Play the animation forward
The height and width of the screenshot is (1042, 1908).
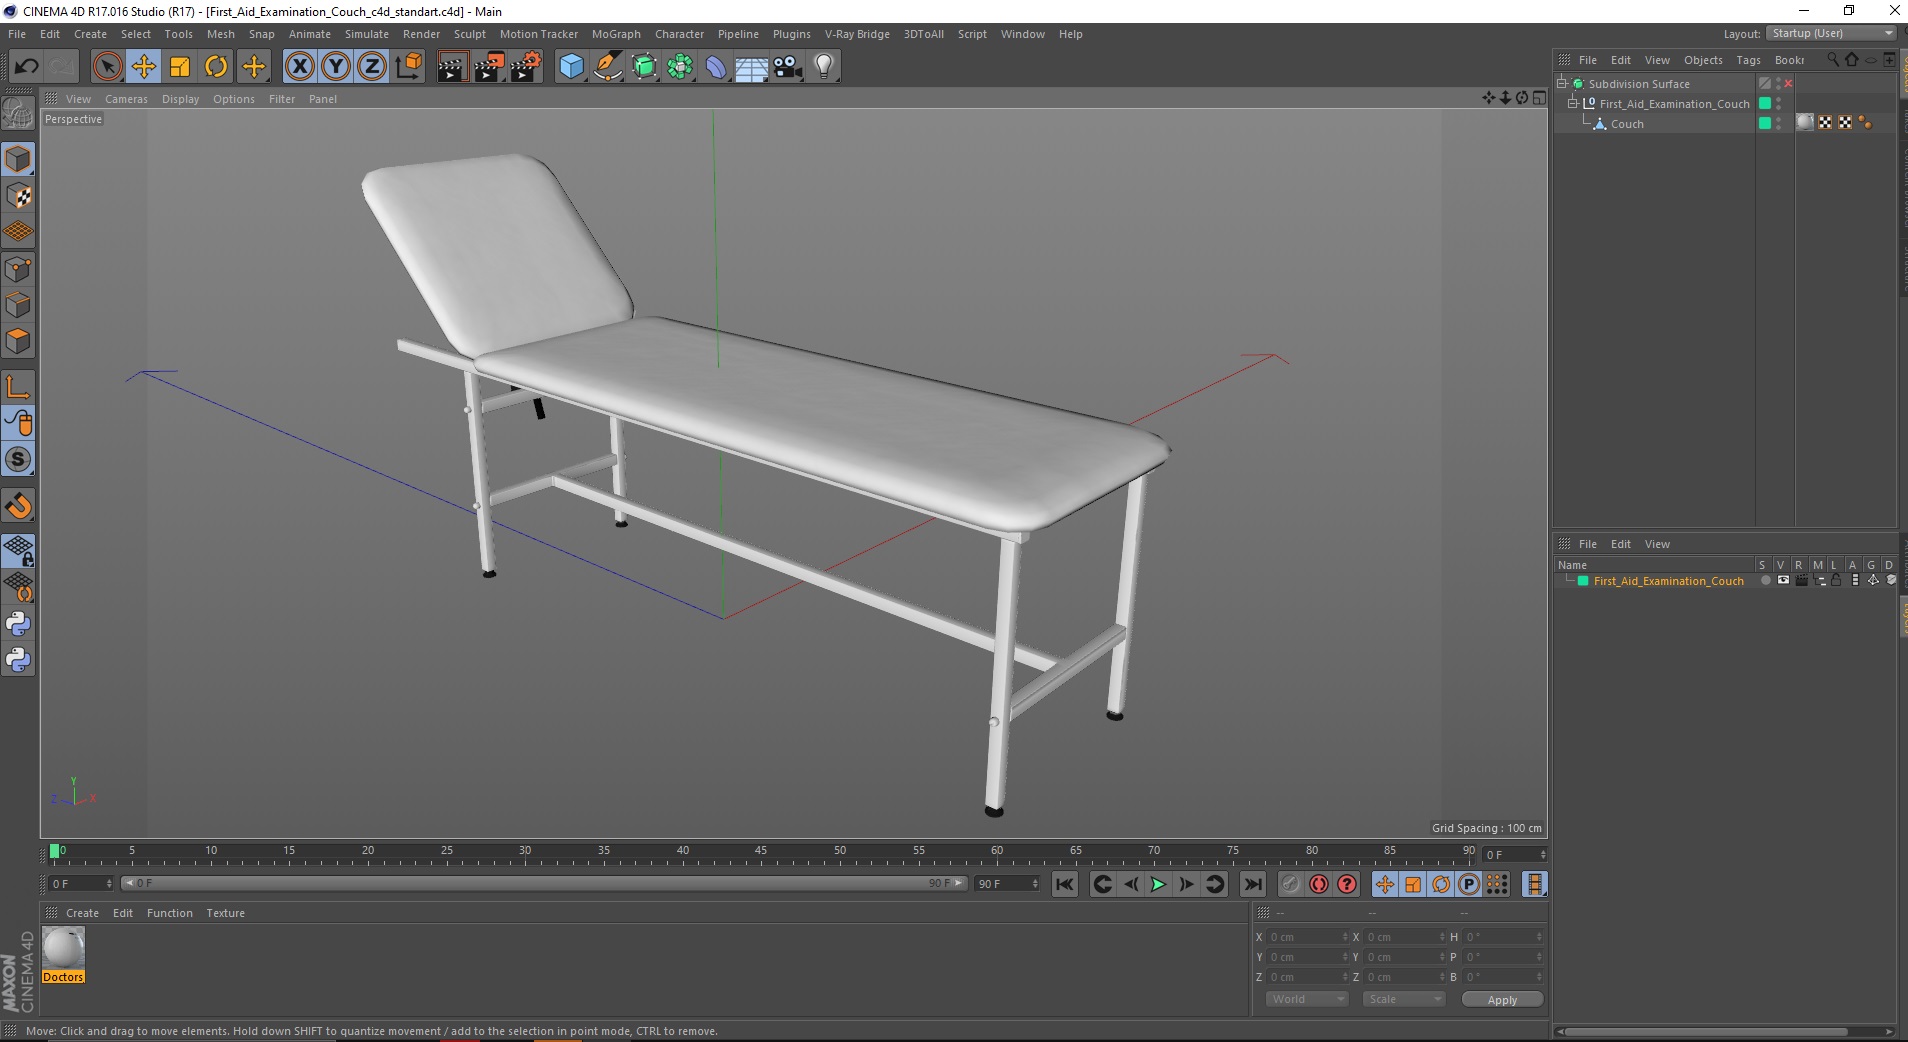click(1158, 884)
